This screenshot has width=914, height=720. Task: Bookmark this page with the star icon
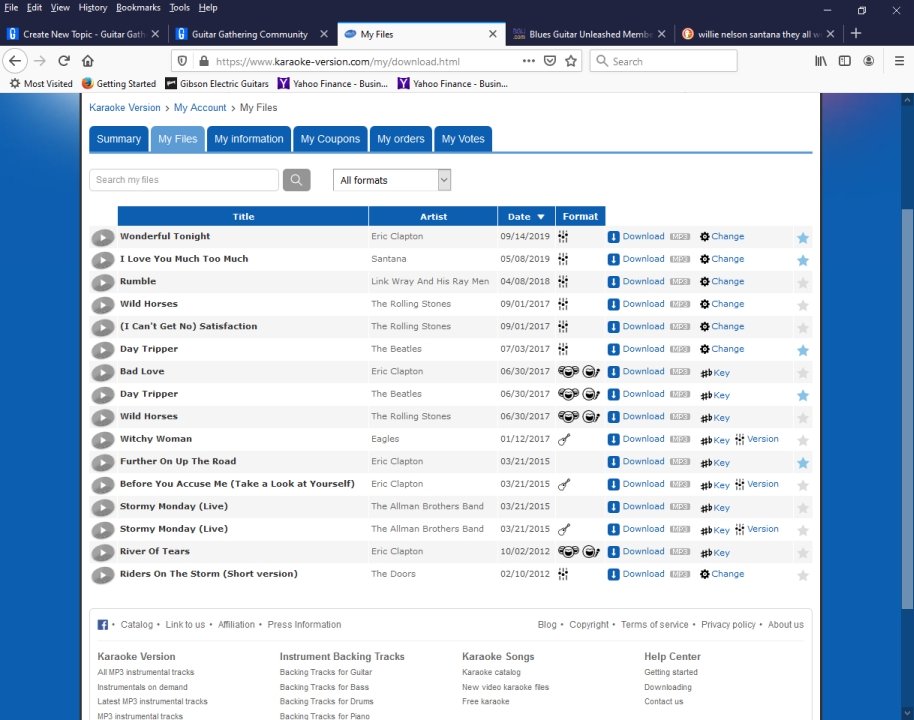[x=571, y=61]
